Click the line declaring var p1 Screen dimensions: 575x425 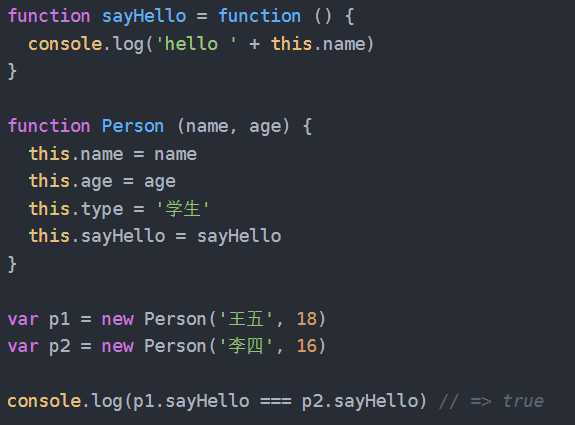pyautogui.click(x=167, y=319)
